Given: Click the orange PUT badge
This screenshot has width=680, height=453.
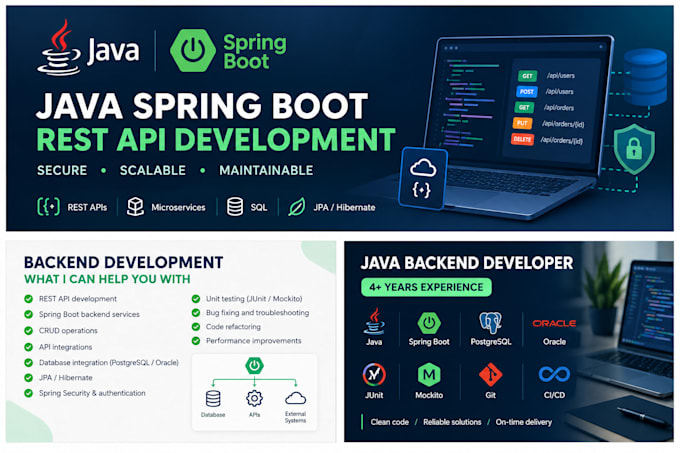Looking at the screenshot, I should coord(522,123).
